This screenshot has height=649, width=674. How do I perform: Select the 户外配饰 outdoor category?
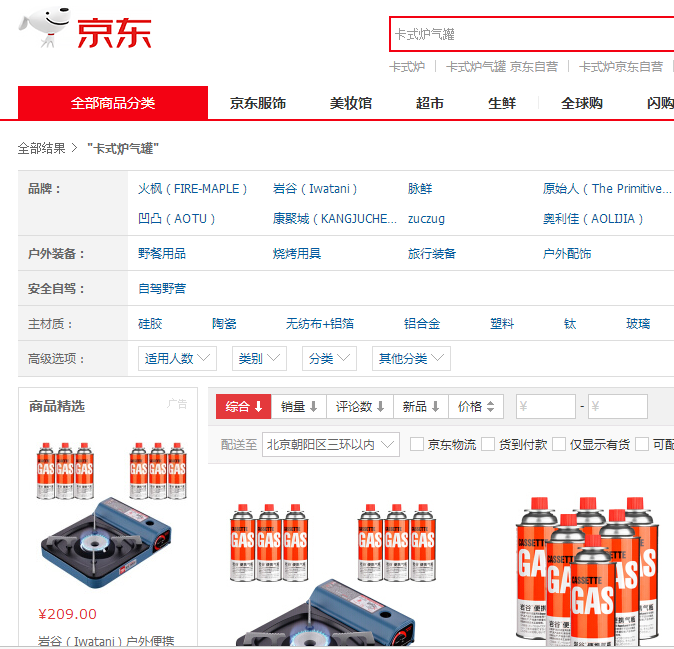(x=567, y=254)
